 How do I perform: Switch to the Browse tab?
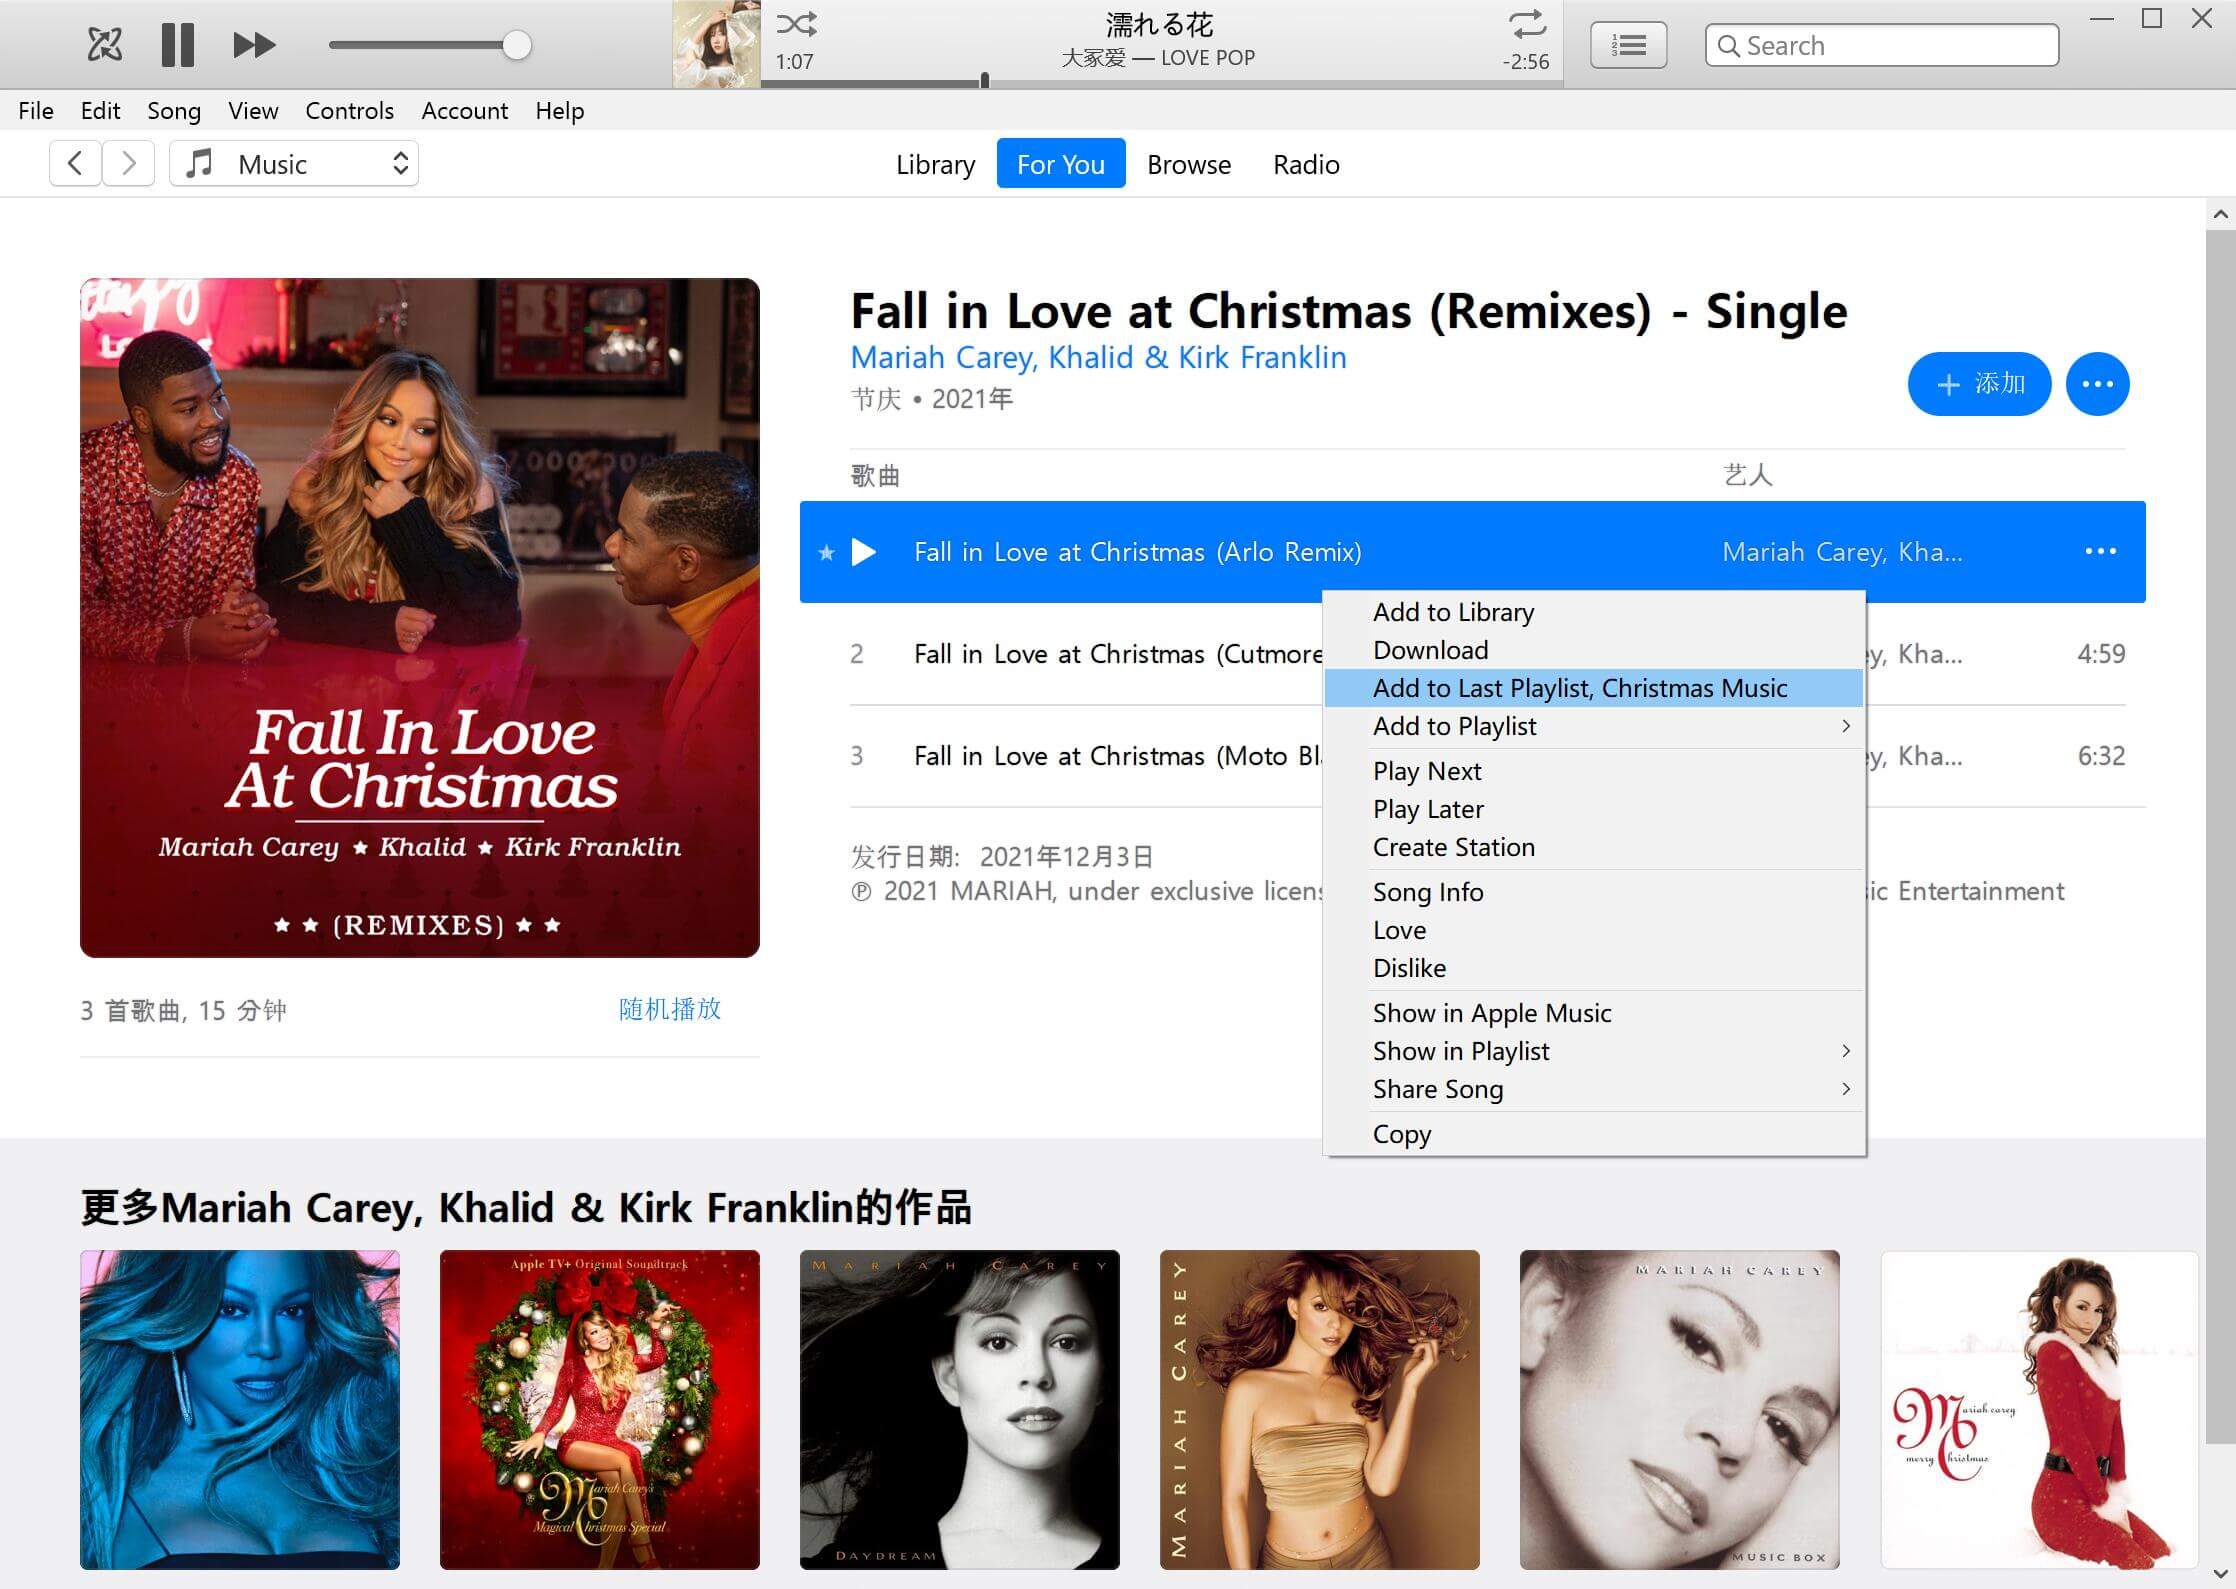click(x=1189, y=163)
